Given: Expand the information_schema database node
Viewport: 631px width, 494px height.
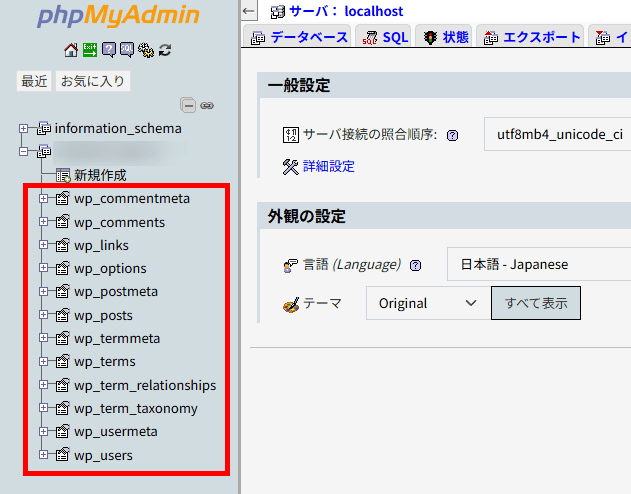Looking at the screenshot, I should click(x=23, y=128).
